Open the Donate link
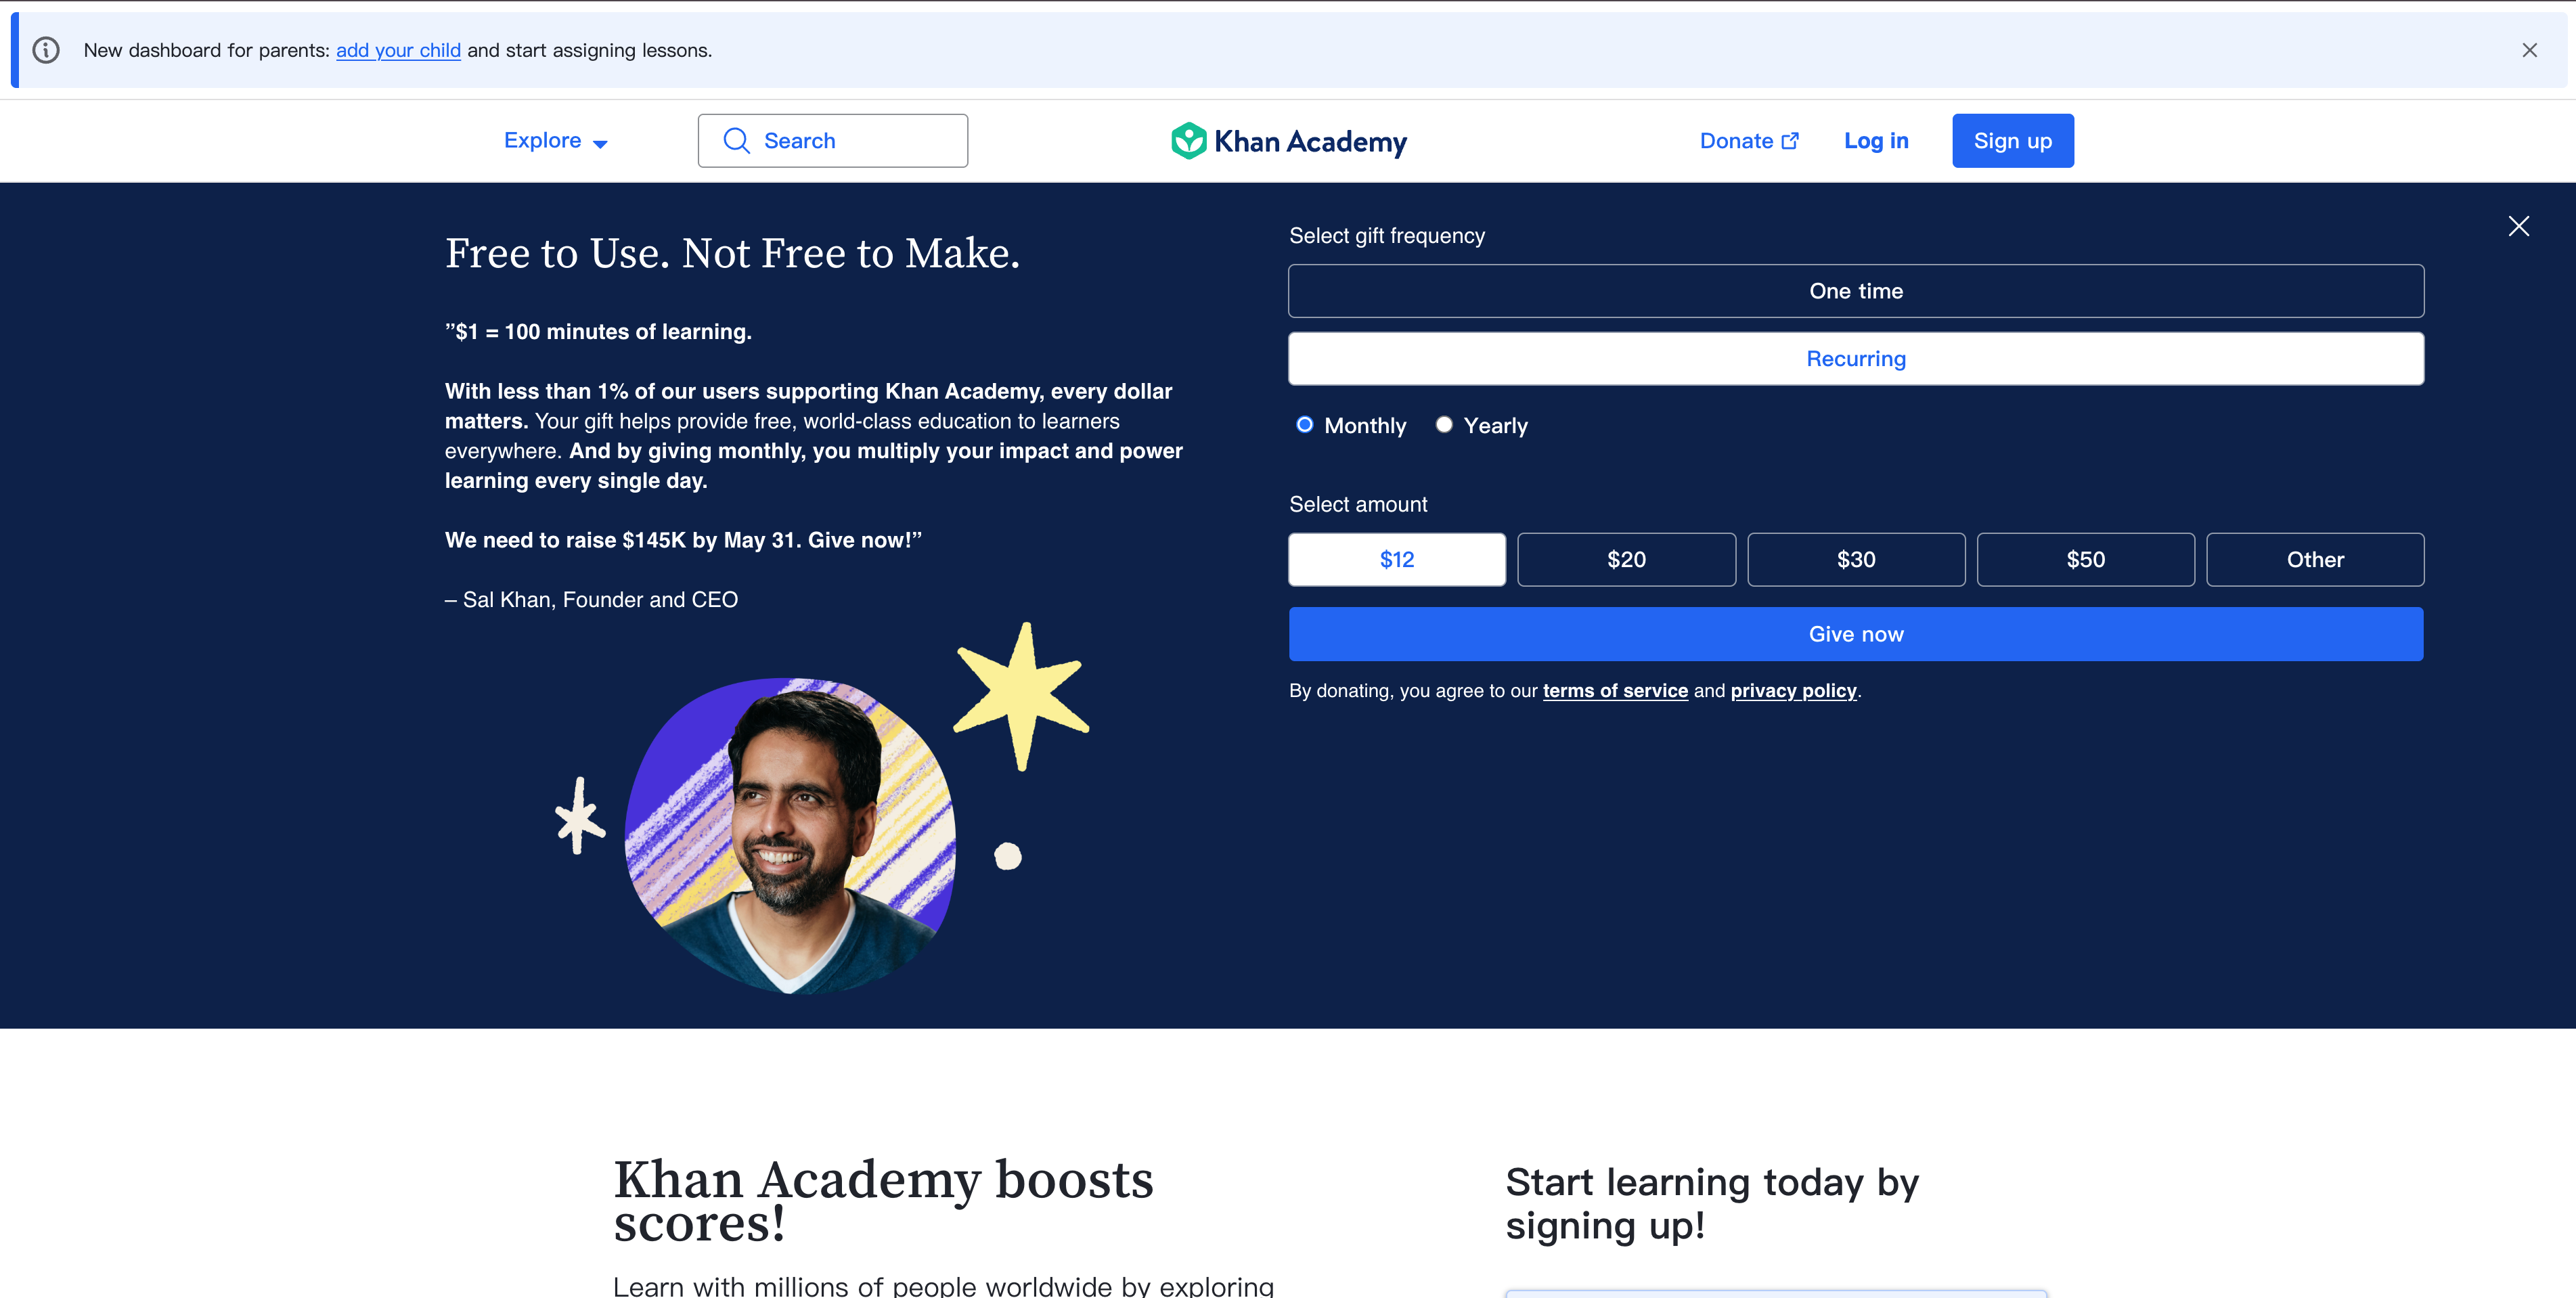 pos(1748,141)
